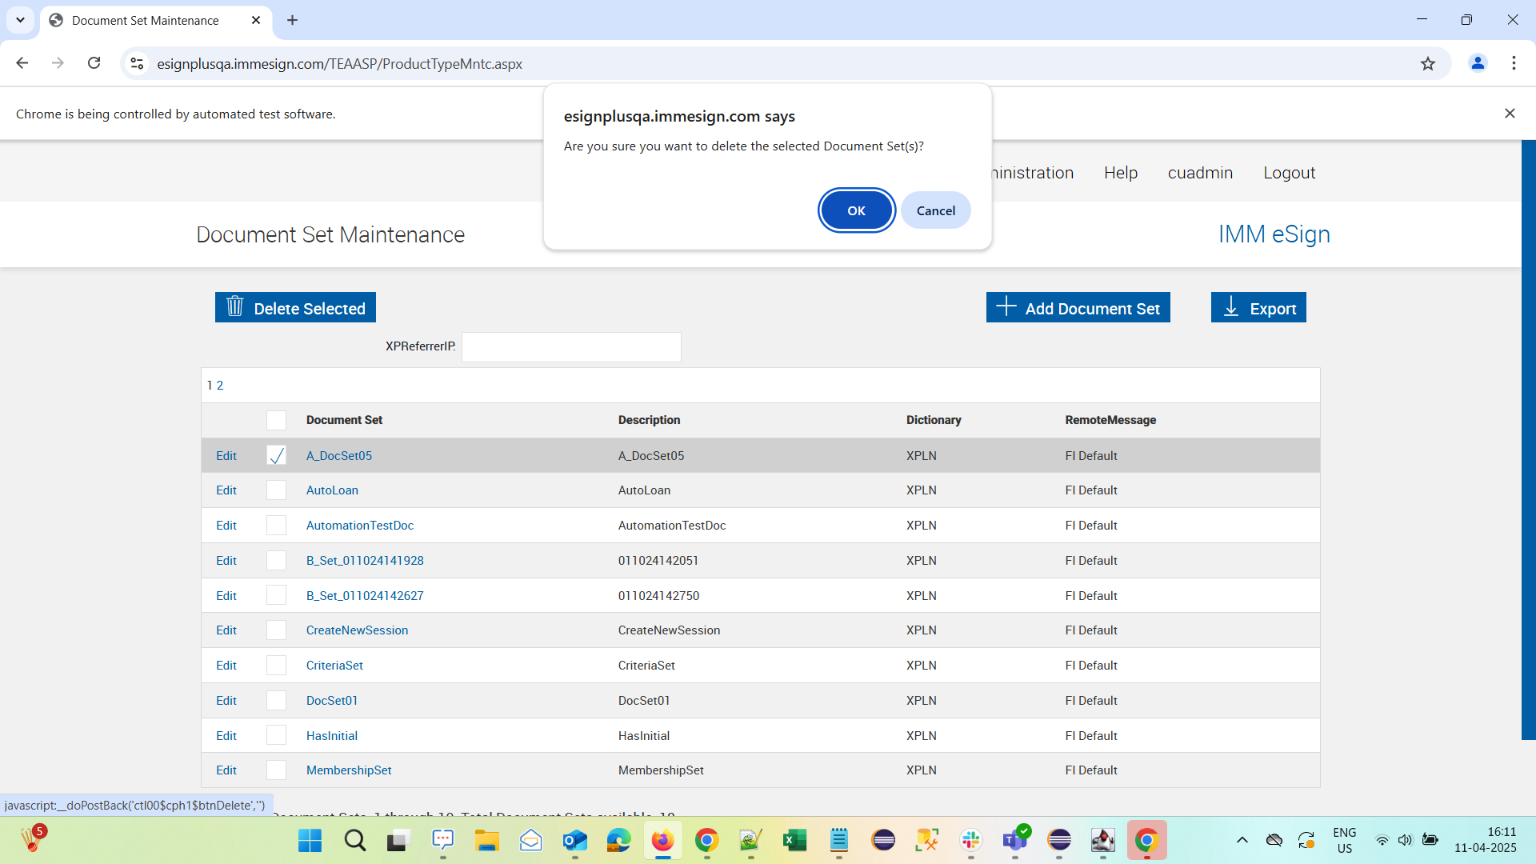Open Excel from the taskbar

pyautogui.click(x=794, y=840)
